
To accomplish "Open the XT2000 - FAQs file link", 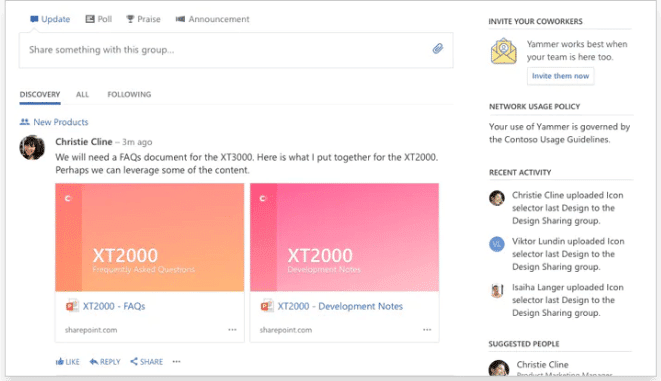I will [x=114, y=306].
